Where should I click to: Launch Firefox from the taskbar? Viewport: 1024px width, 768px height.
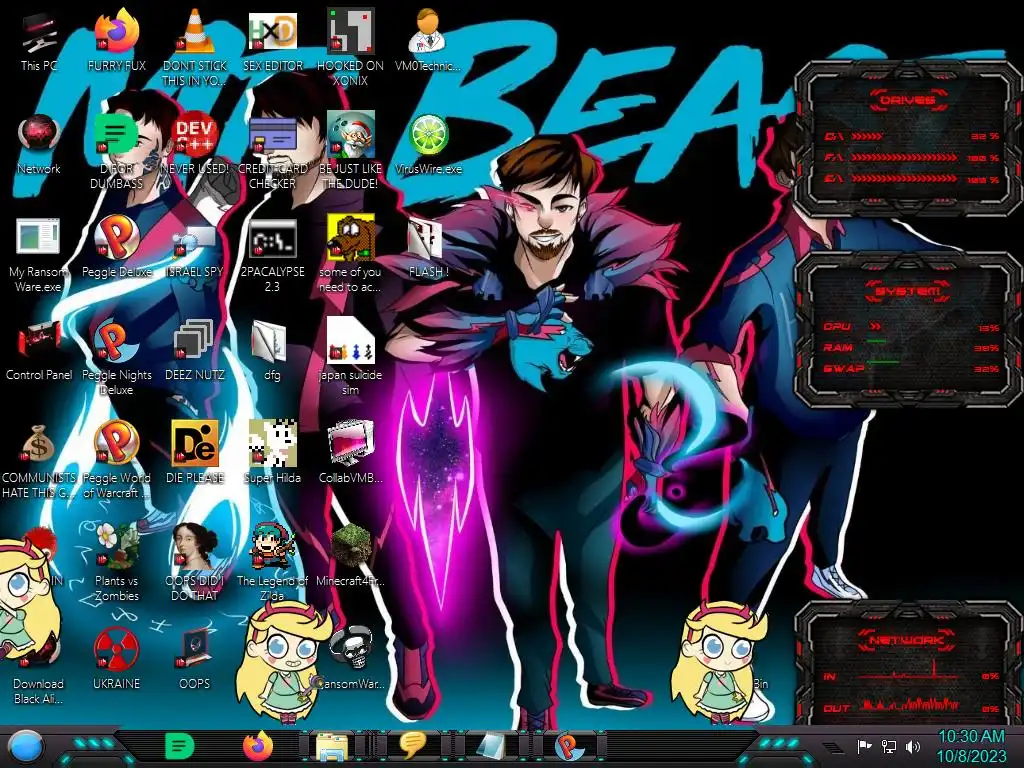click(258, 746)
